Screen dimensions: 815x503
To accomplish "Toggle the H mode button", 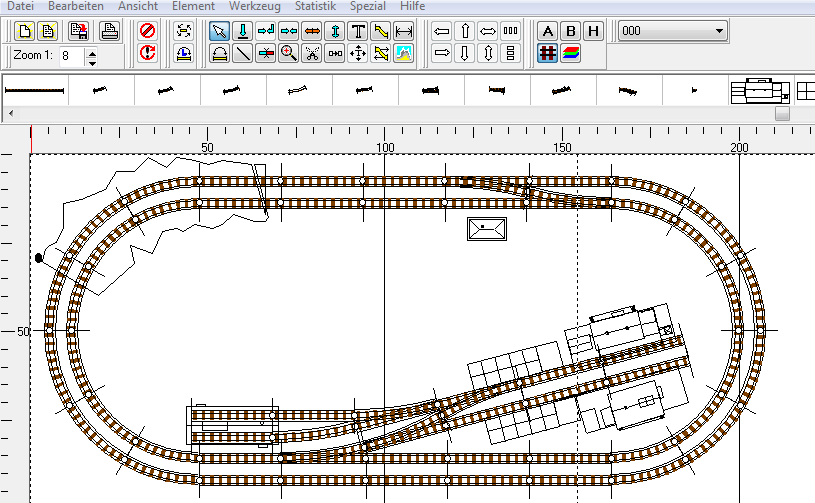I will [594, 31].
